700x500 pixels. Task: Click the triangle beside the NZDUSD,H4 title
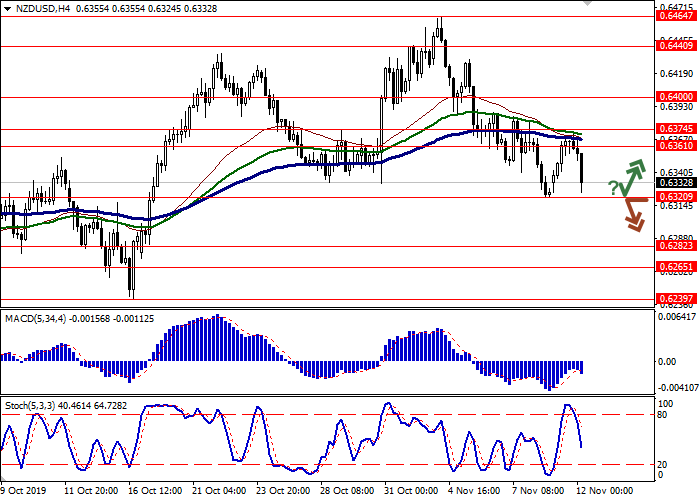click(6, 6)
